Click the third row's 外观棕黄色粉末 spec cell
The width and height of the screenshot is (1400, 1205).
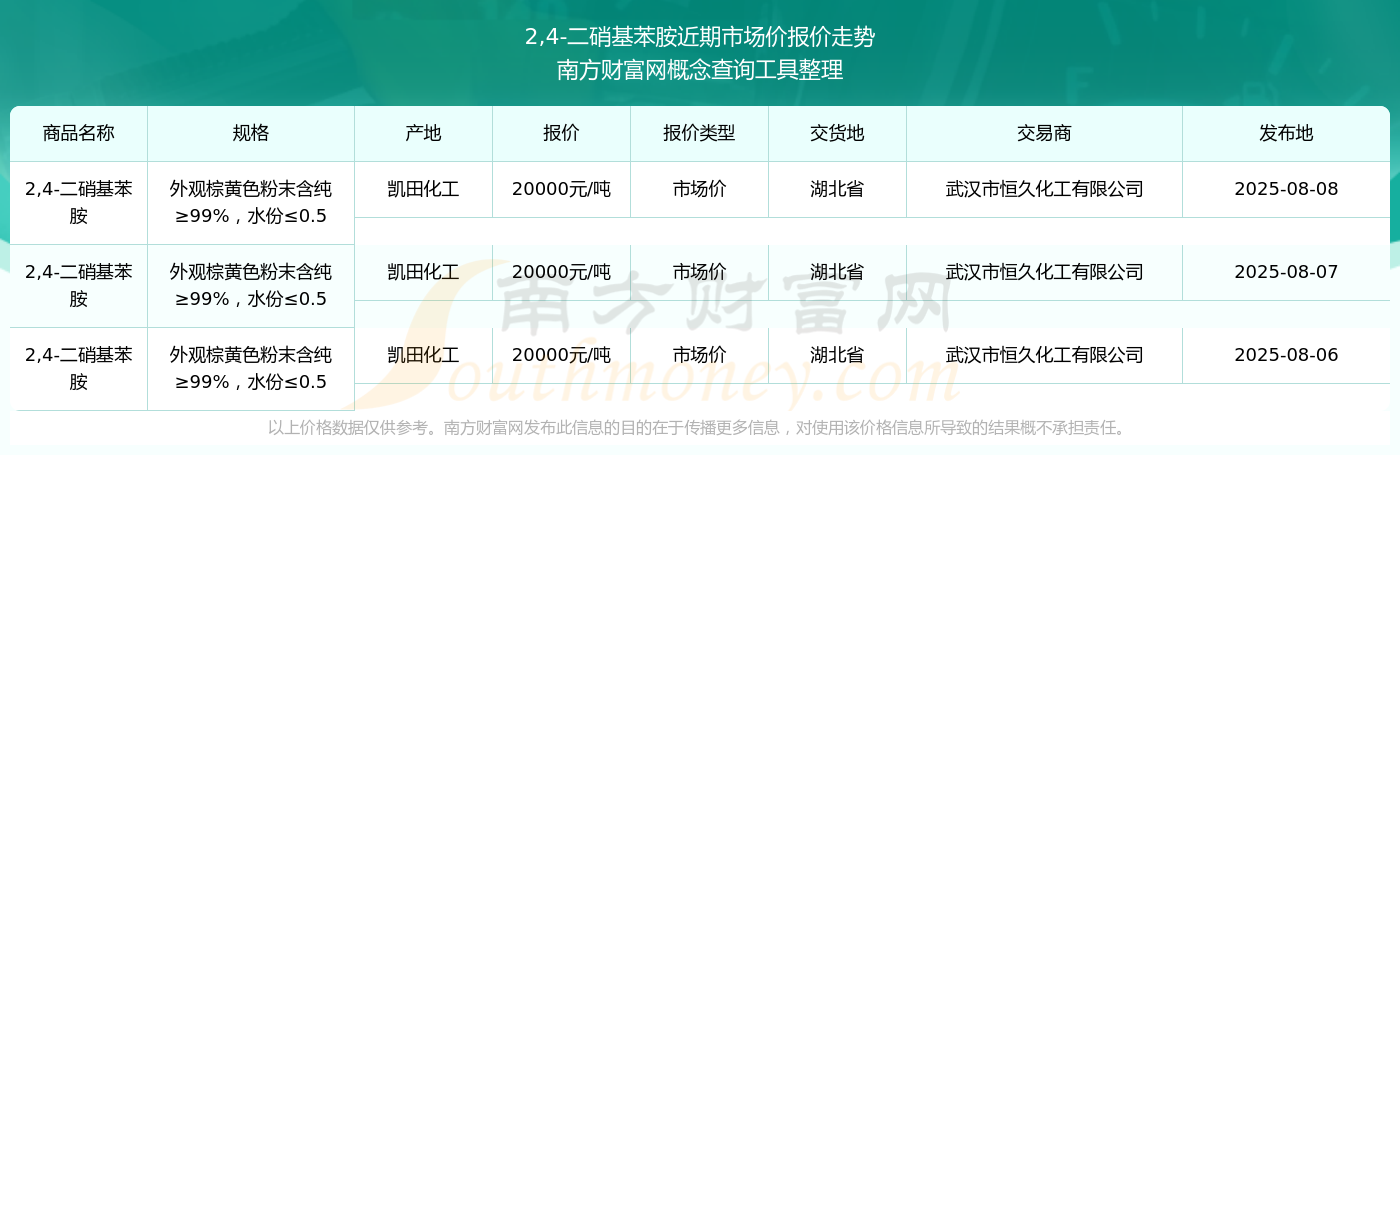(251, 369)
